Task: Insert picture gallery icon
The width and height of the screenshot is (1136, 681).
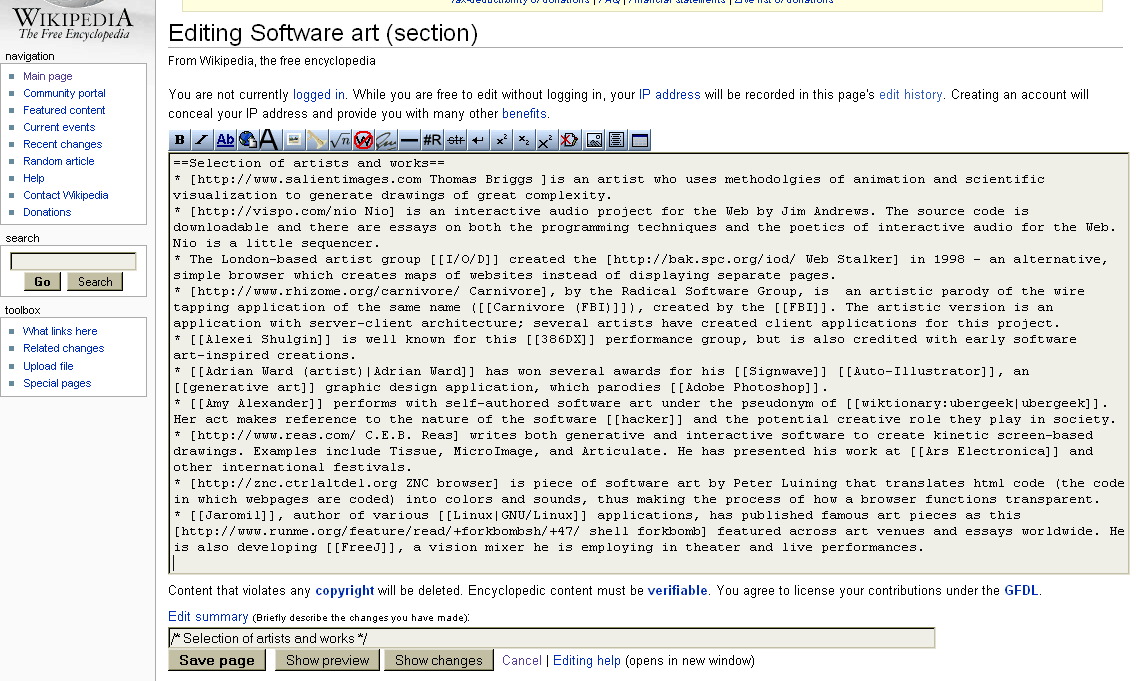Action: 594,140
